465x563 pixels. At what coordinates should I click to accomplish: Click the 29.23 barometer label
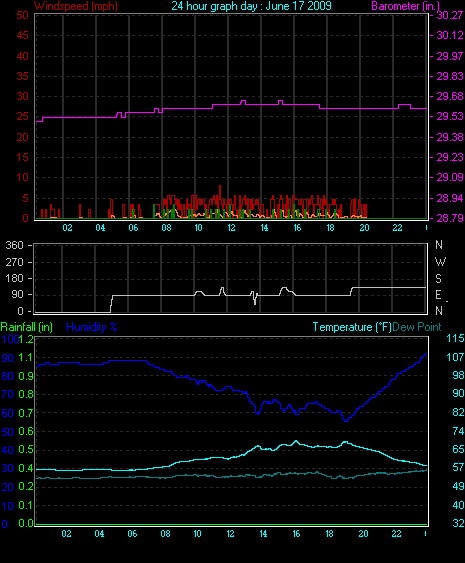point(450,157)
